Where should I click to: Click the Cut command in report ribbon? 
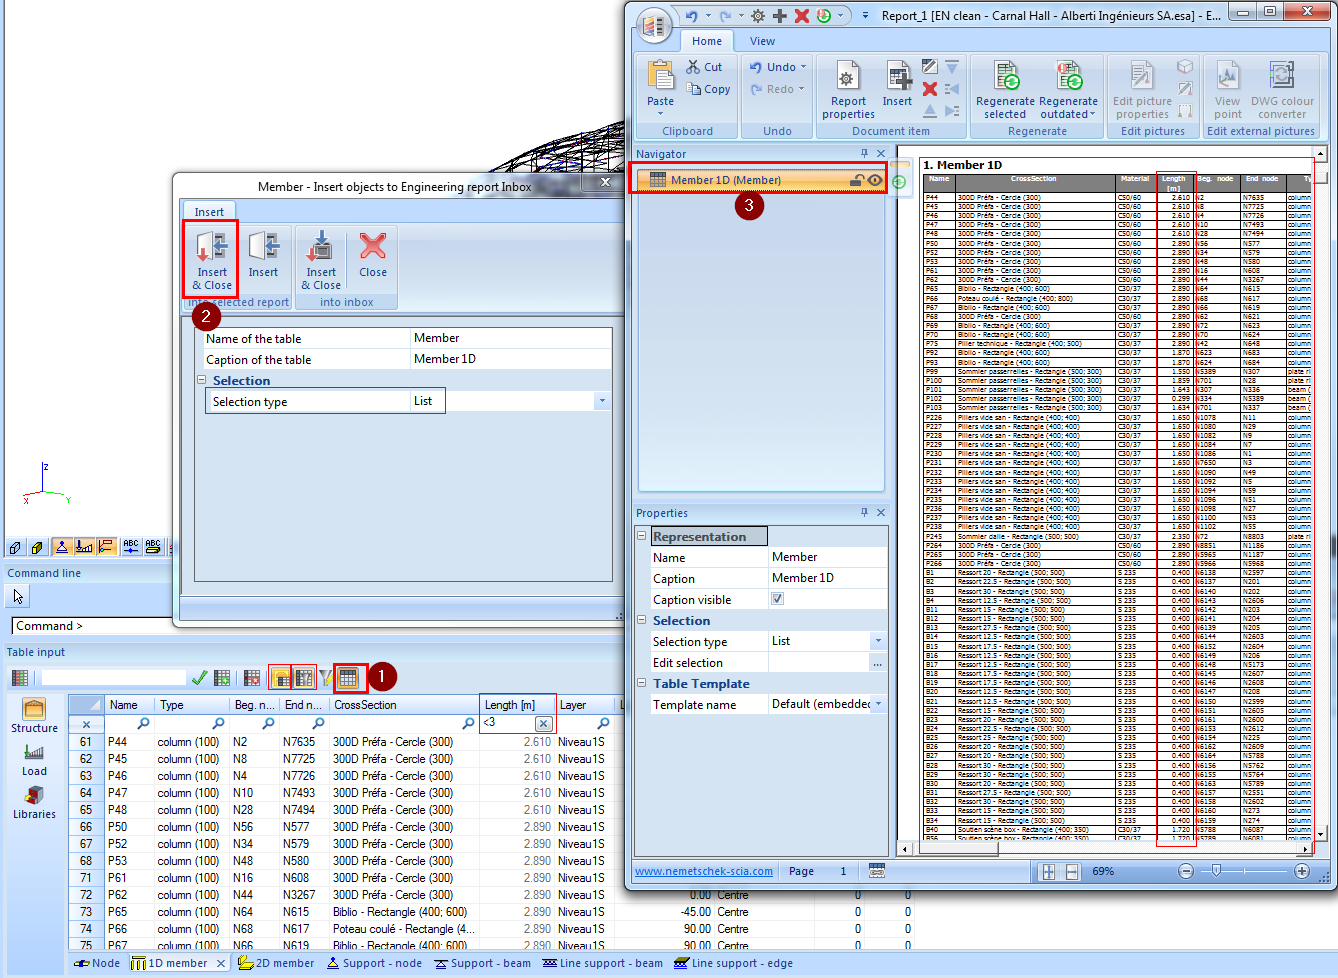pos(704,67)
